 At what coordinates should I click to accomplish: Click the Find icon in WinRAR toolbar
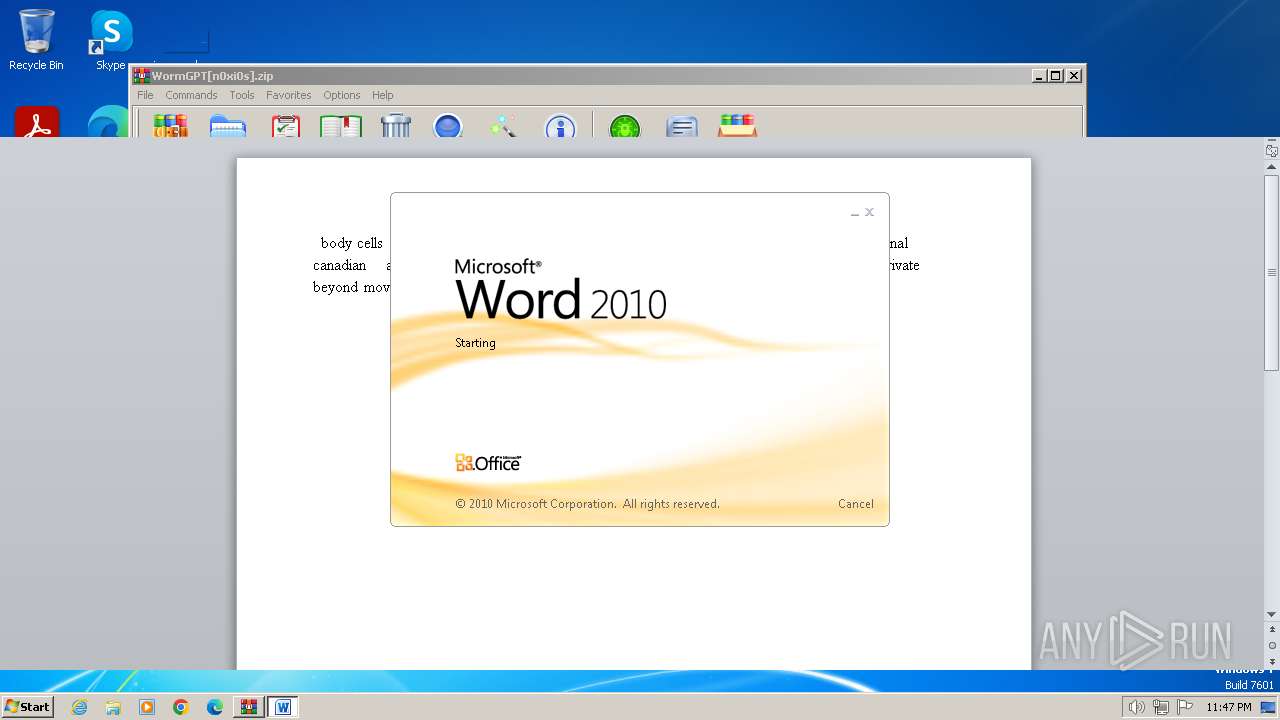[448, 125]
